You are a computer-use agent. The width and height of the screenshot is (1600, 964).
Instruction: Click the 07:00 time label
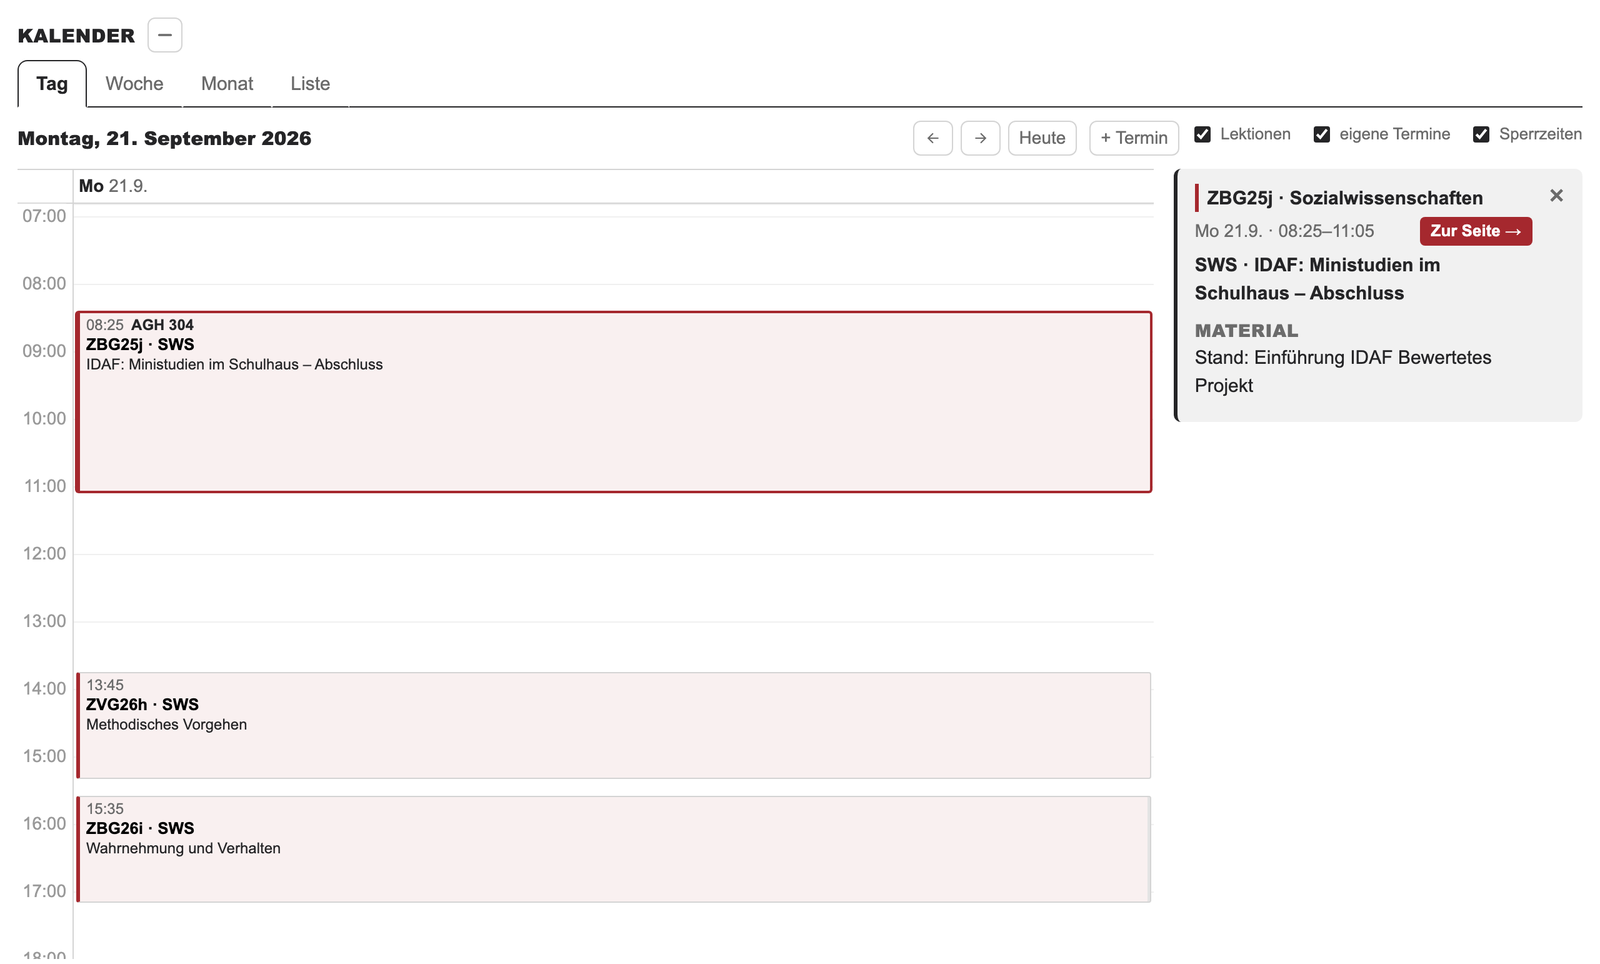click(44, 216)
